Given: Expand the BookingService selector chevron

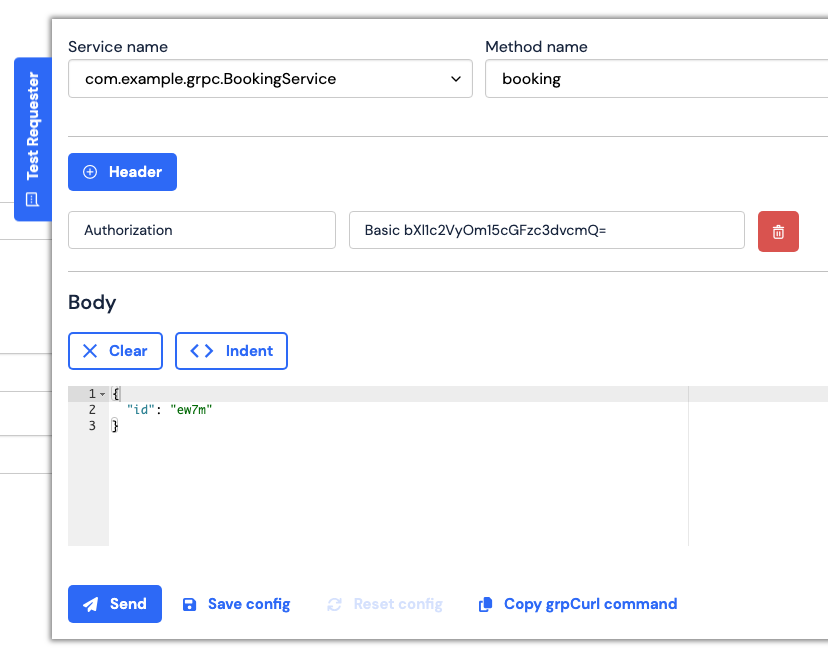Looking at the screenshot, I should 457,78.
